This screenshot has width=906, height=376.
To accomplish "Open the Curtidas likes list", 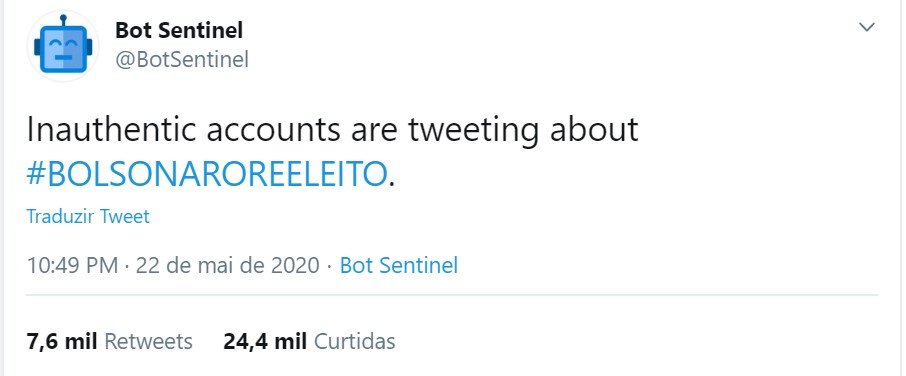I will click(354, 341).
